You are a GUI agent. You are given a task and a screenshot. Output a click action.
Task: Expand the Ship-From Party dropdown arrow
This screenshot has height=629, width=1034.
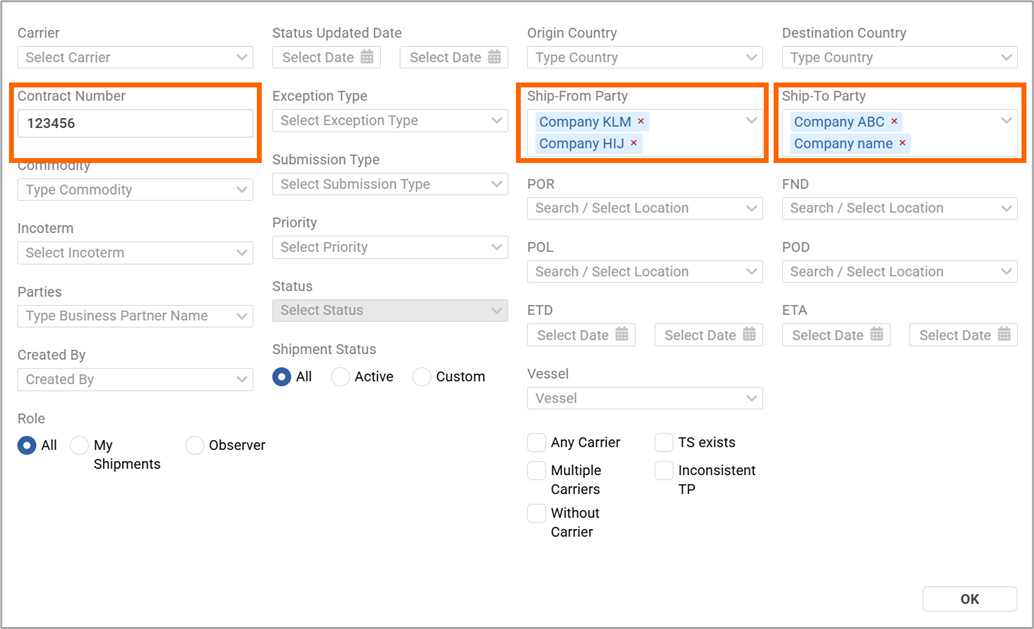click(x=751, y=121)
